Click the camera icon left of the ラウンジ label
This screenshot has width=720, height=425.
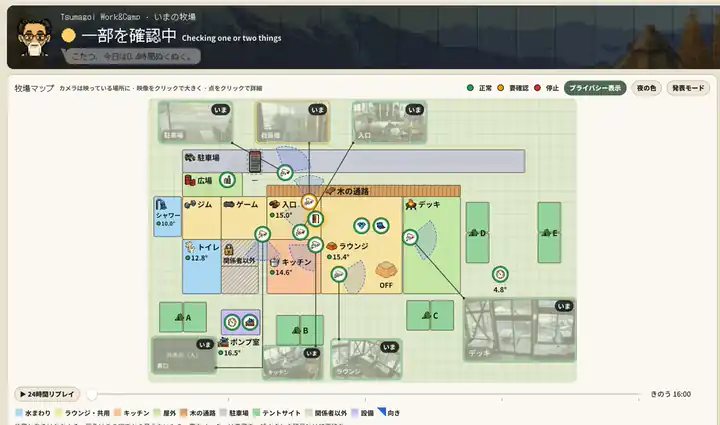pos(315,245)
